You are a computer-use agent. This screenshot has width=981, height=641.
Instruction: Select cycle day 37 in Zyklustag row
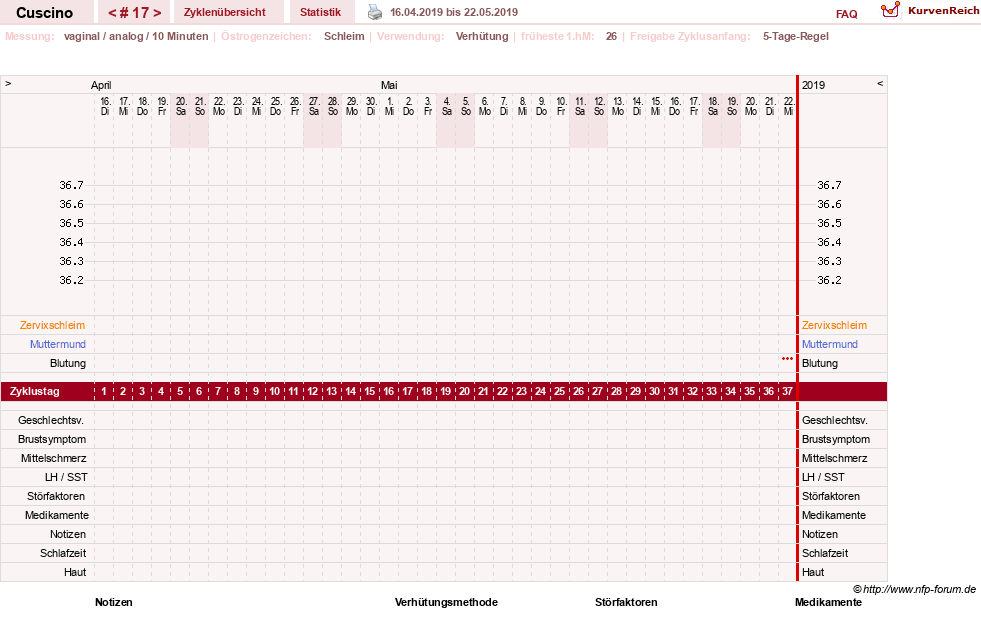(787, 391)
